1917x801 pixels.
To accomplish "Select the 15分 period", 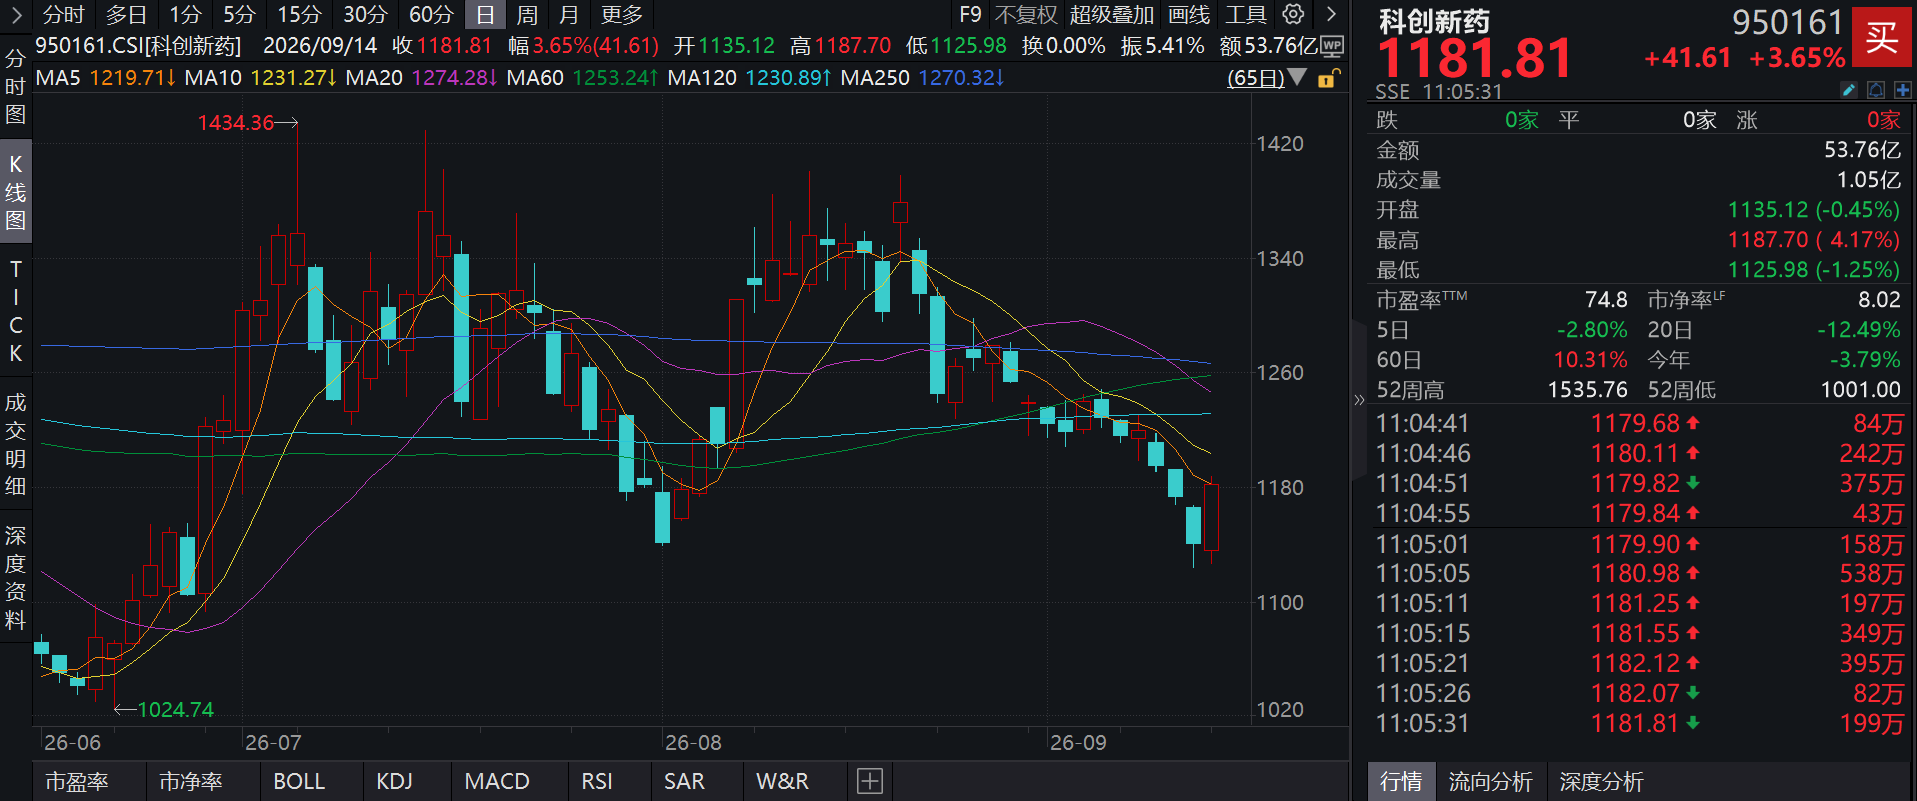I will [299, 14].
